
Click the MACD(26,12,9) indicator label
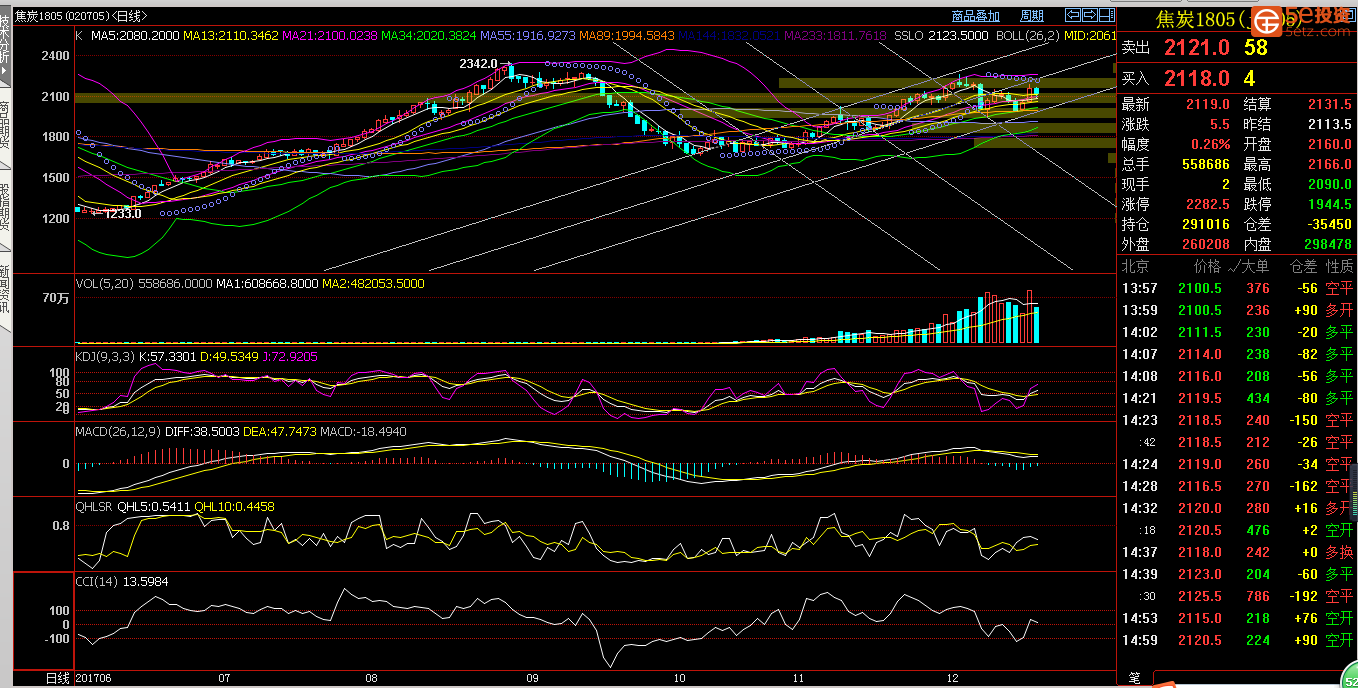pyautogui.click(x=116, y=431)
